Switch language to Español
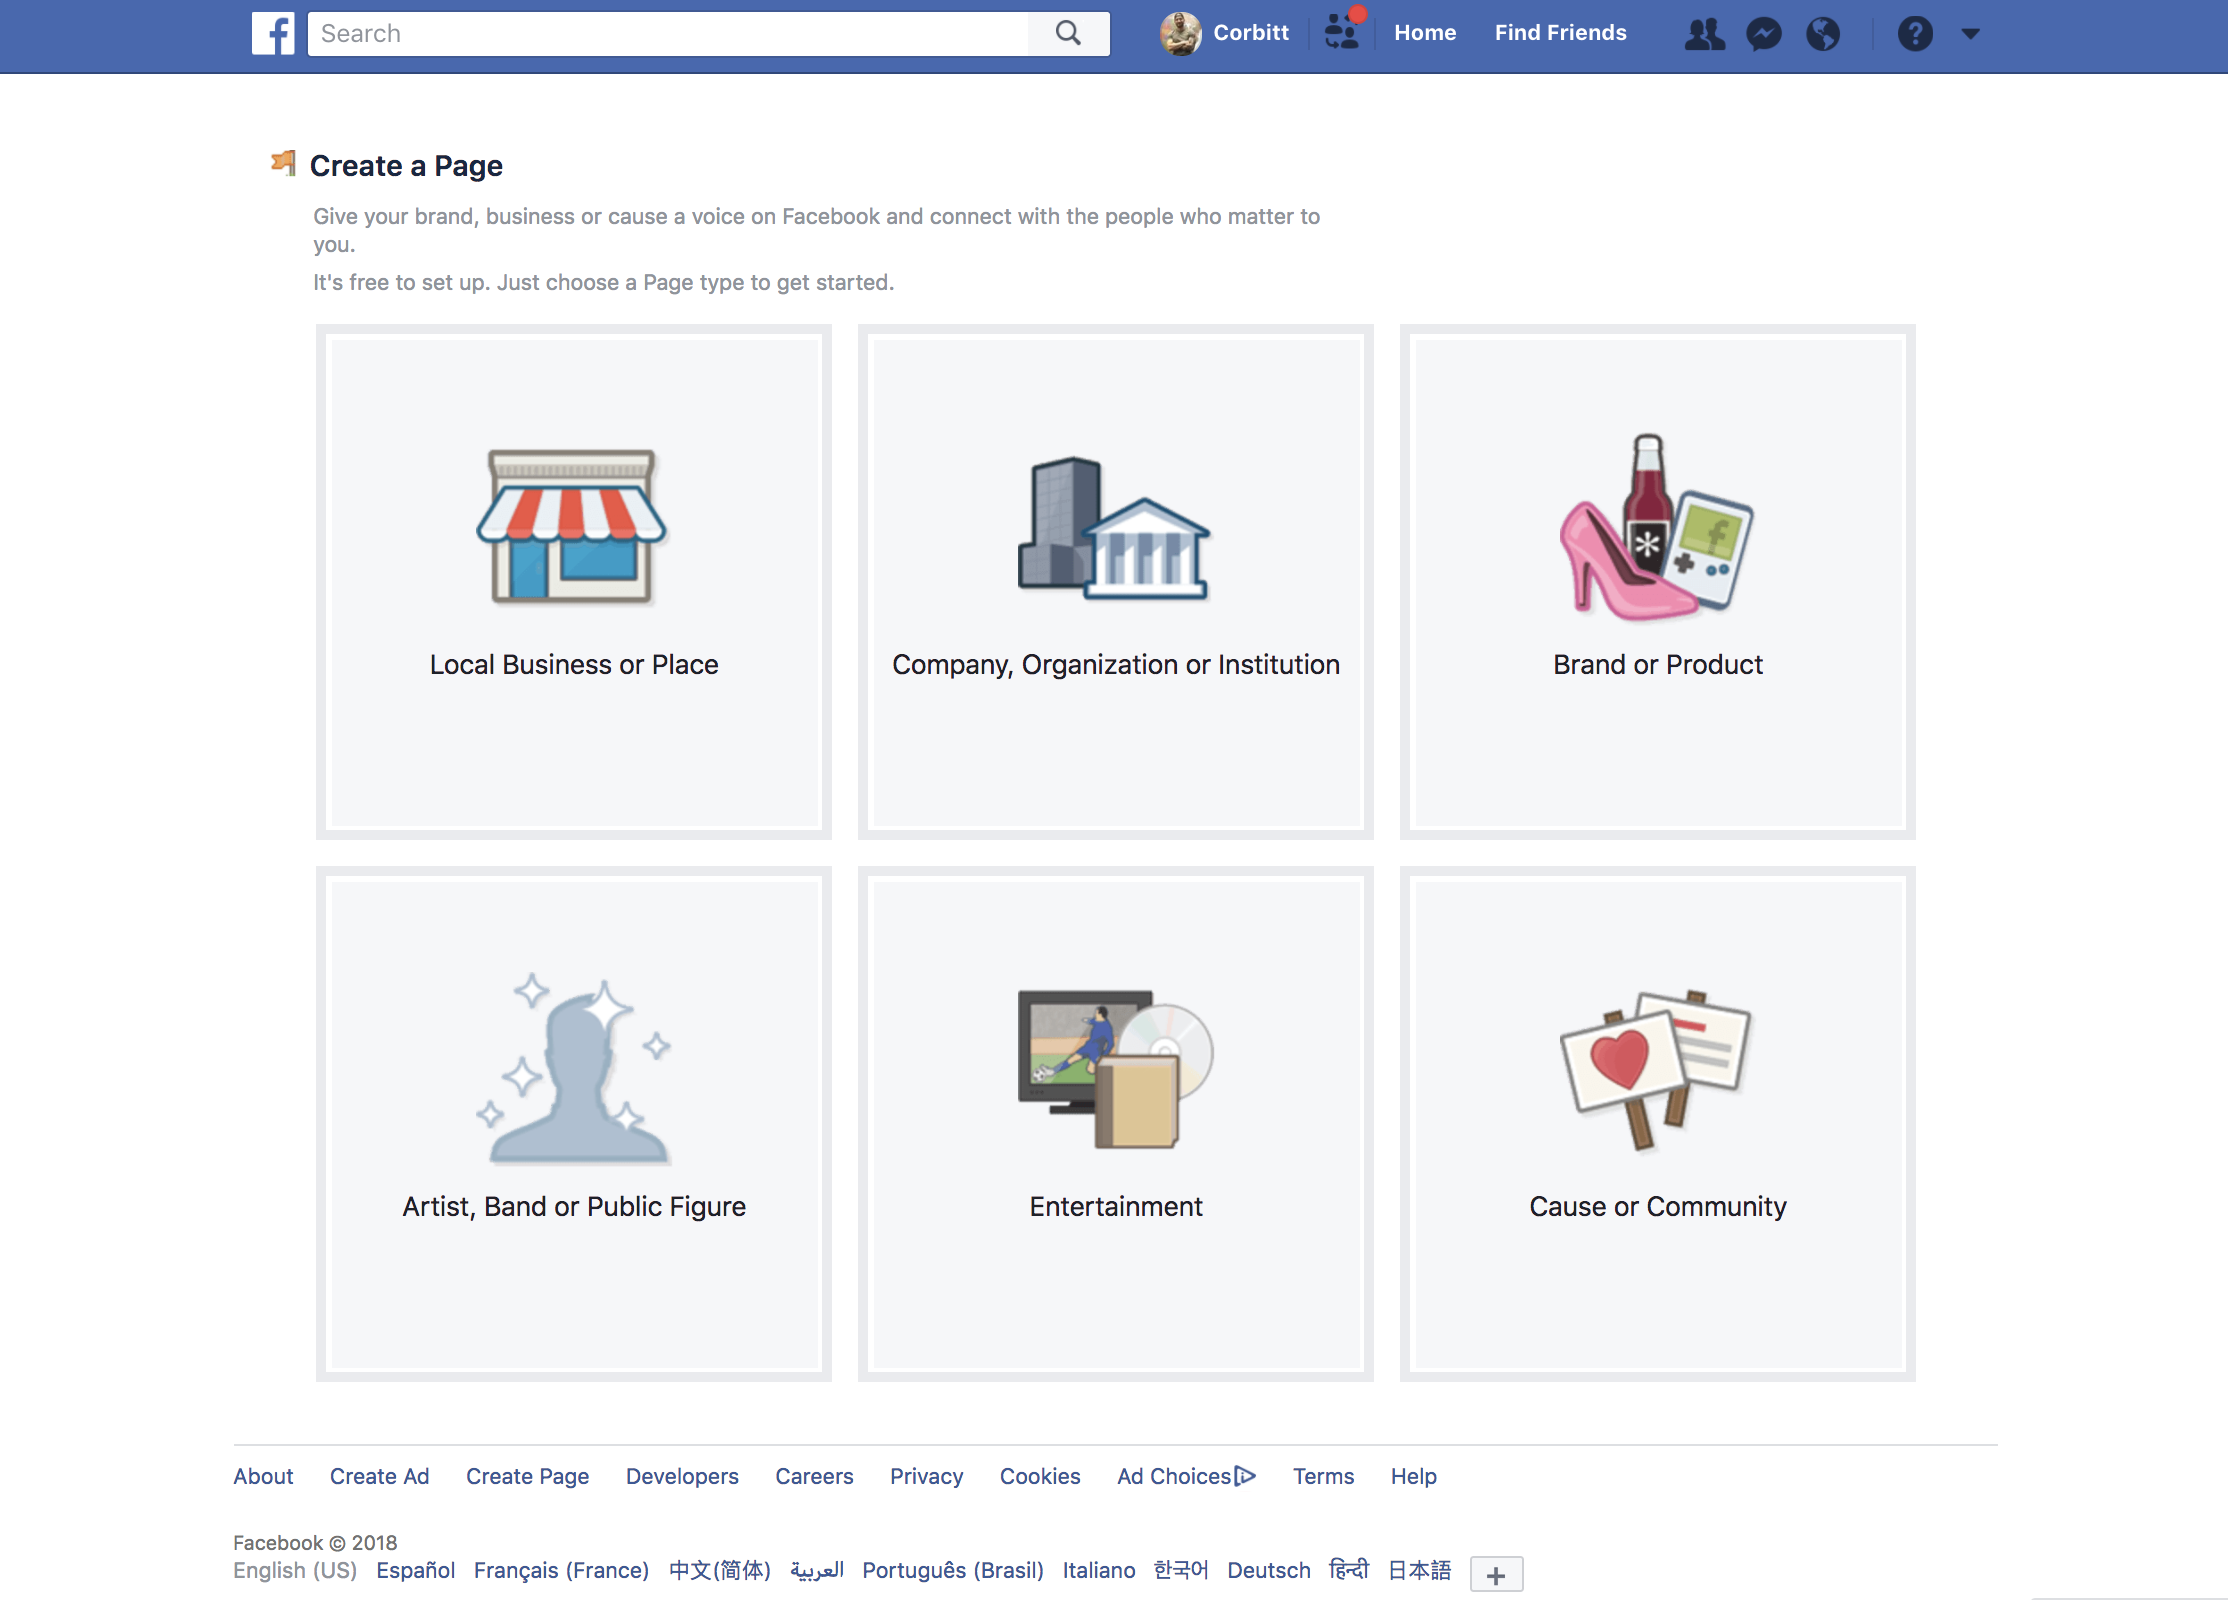Image resolution: width=2228 pixels, height=1600 pixels. 415,1570
